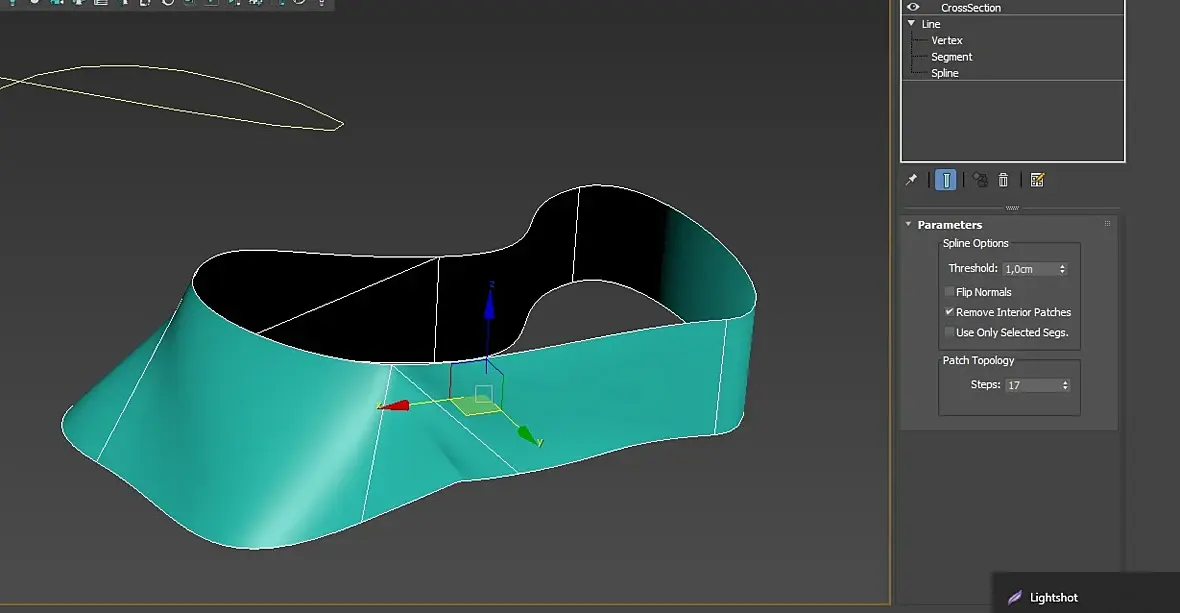Select the Vertex sub-object level

coord(946,41)
